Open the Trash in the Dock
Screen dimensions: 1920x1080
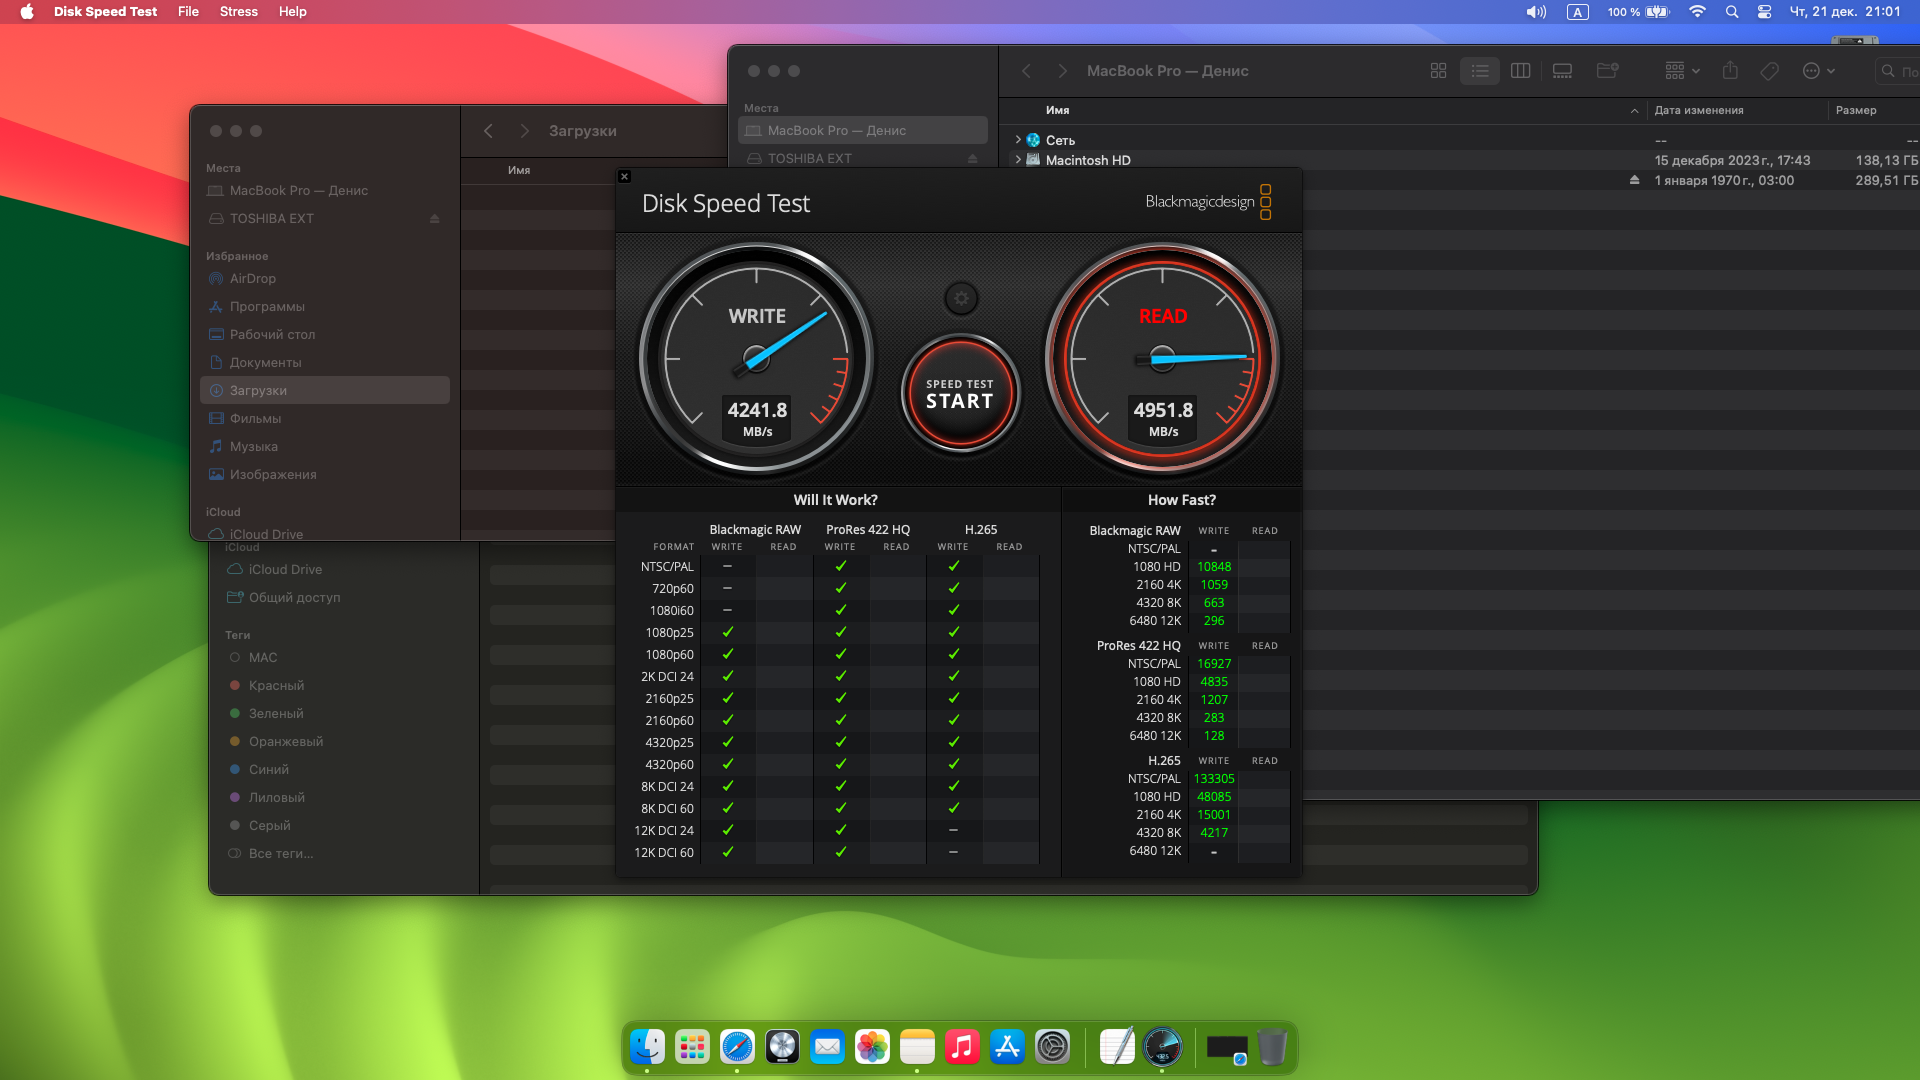coord(1272,1047)
